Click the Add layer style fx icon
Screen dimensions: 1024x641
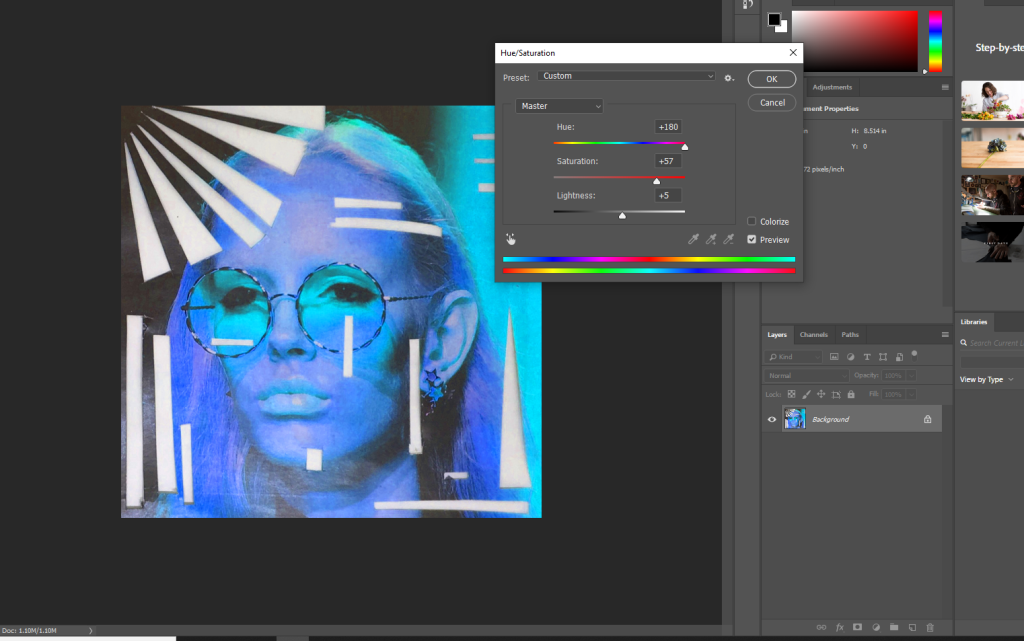click(839, 627)
